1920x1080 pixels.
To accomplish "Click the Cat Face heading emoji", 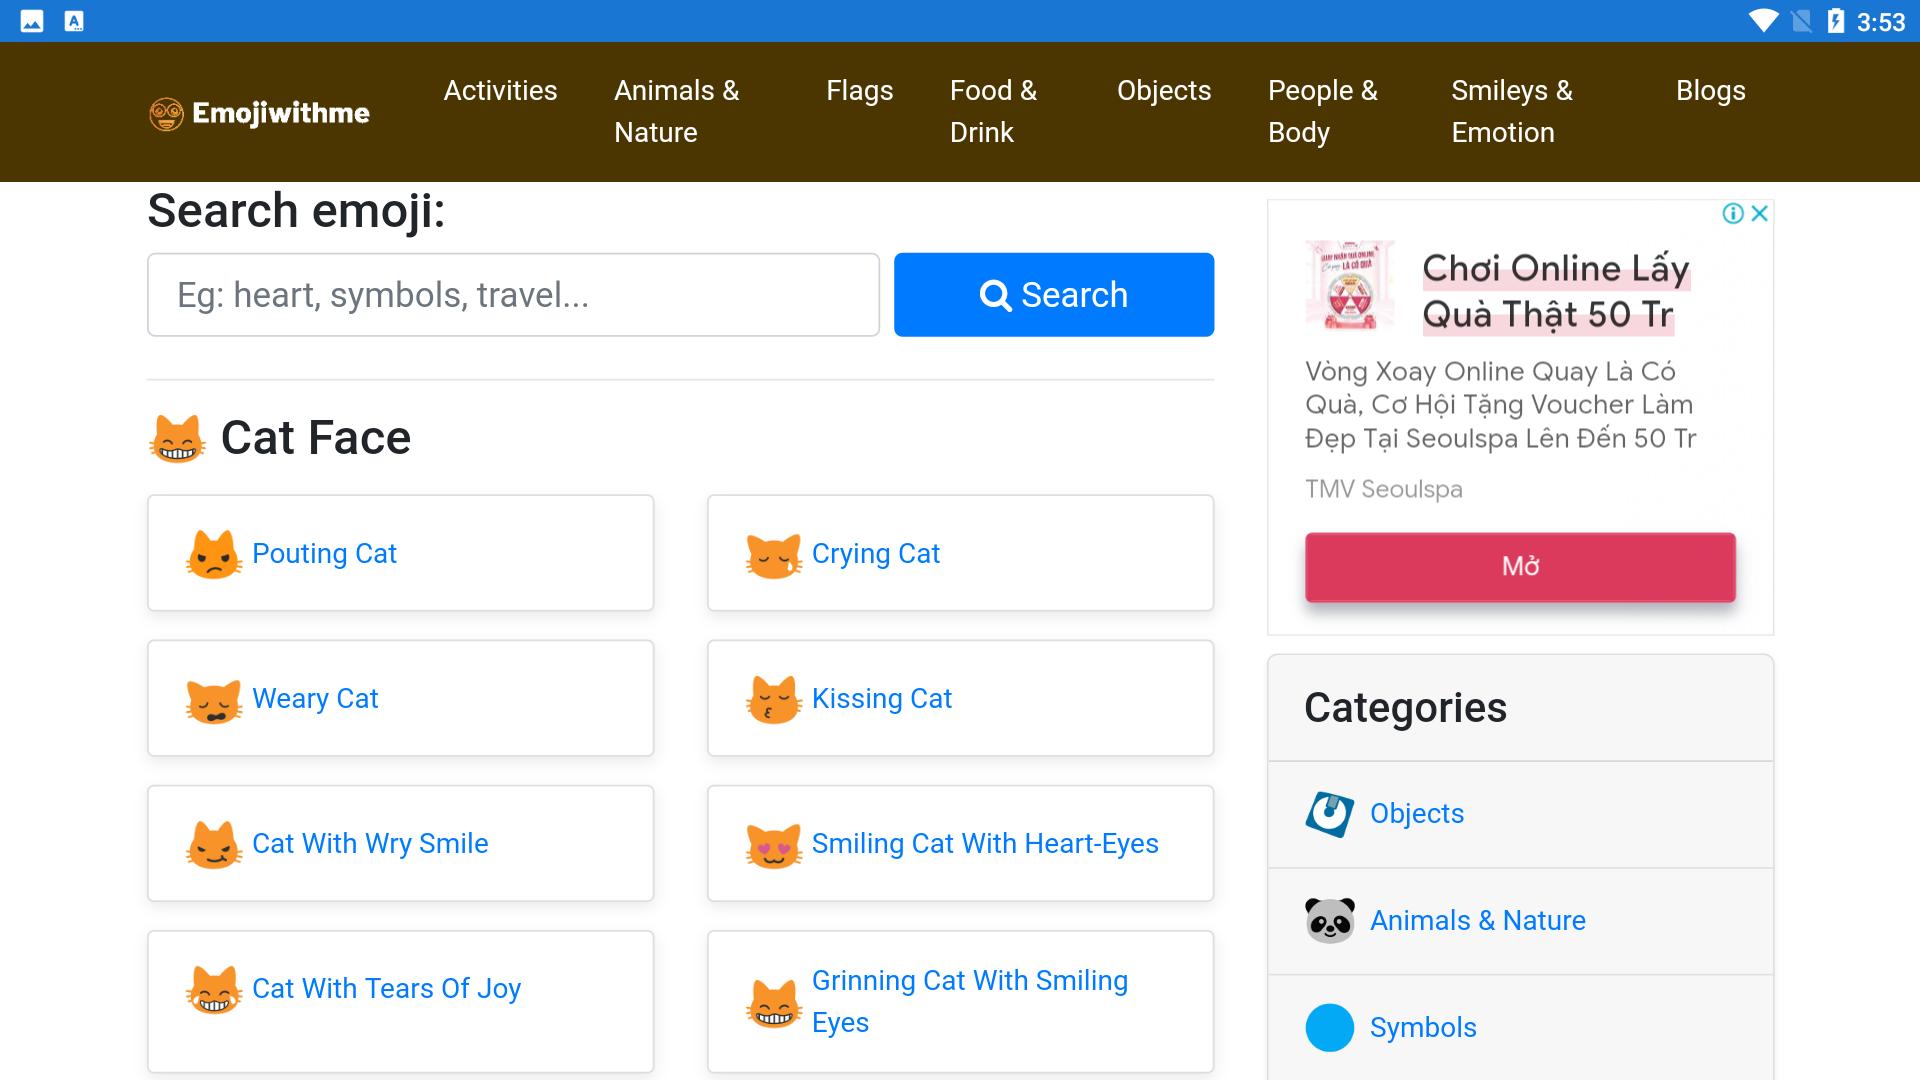I will (x=177, y=439).
